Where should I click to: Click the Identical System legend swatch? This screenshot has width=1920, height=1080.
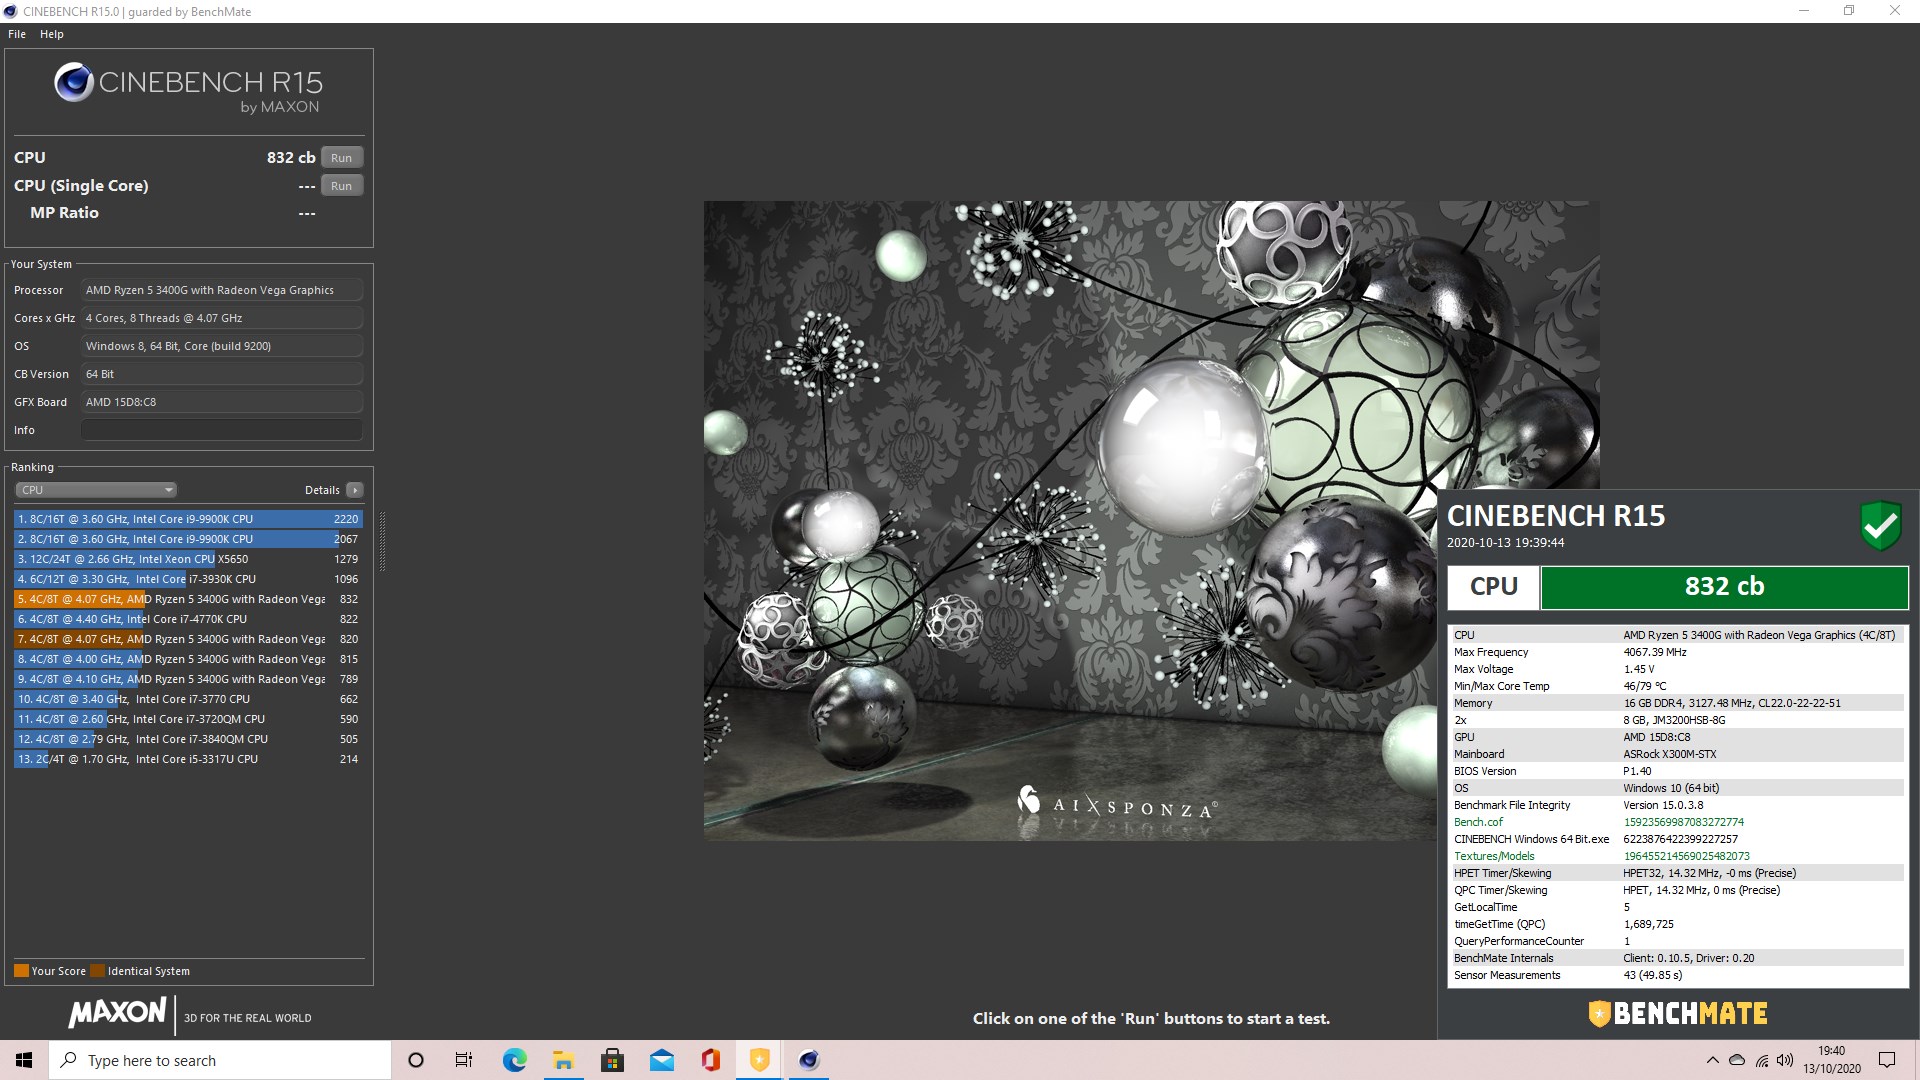tap(97, 971)
